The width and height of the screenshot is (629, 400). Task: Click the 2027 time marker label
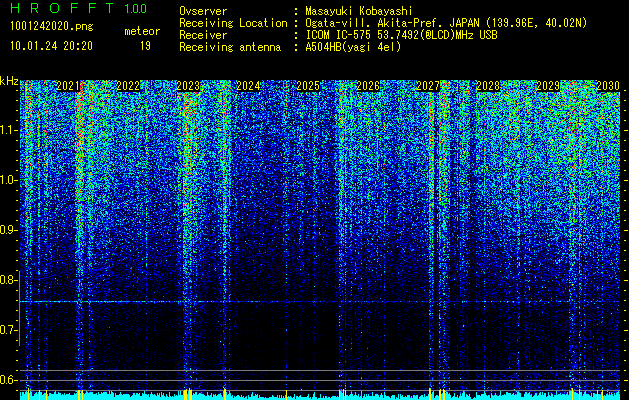click(428, 86)
